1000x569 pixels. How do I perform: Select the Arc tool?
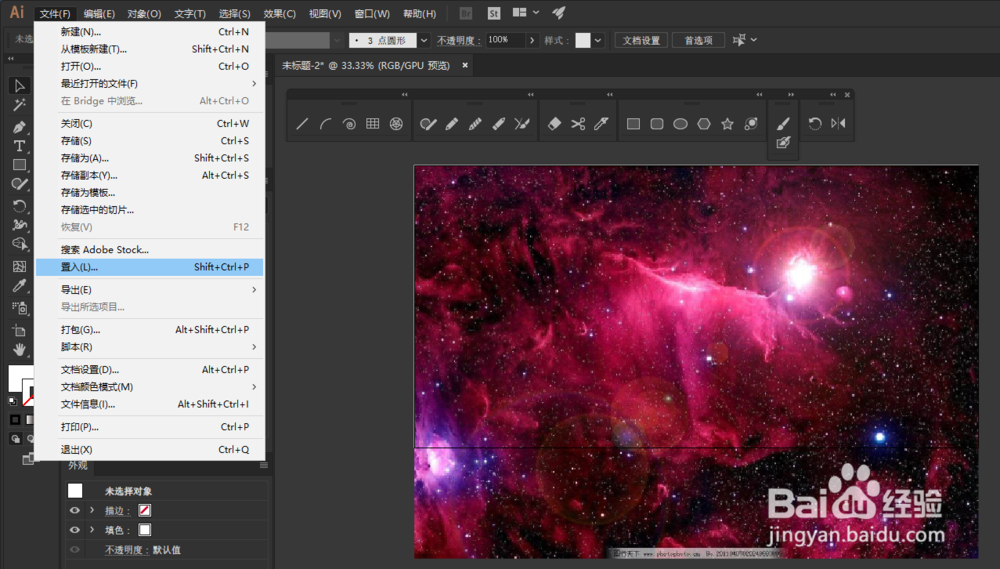tap(326, 124)
